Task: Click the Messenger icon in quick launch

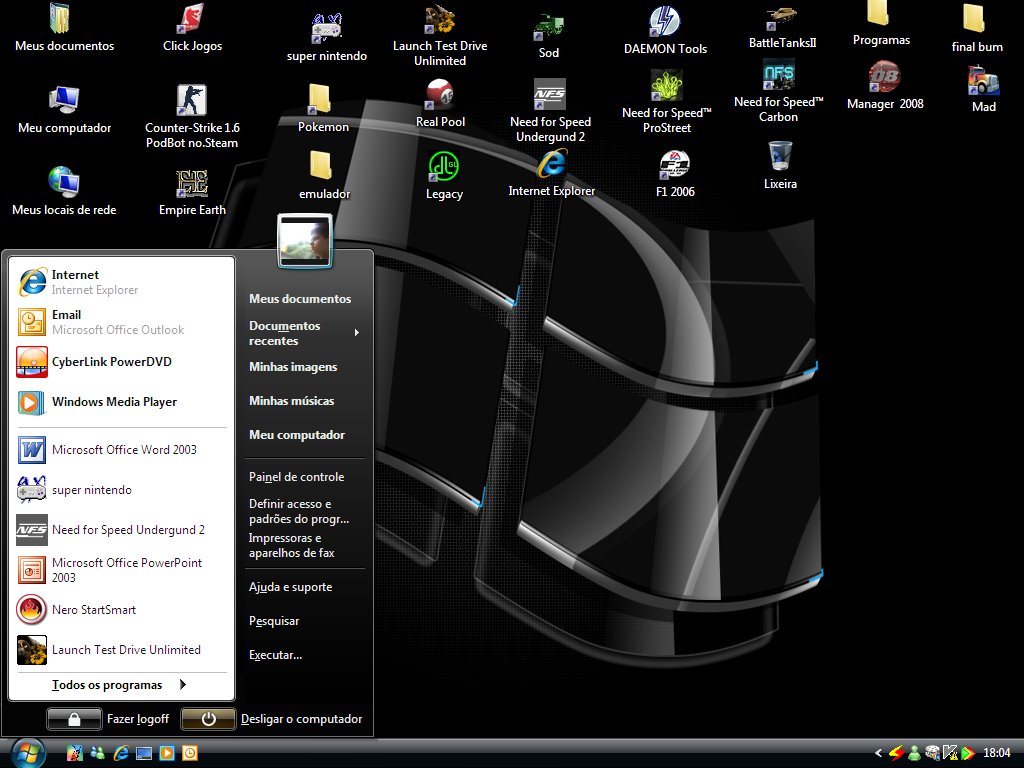Action: coord(98,753)
